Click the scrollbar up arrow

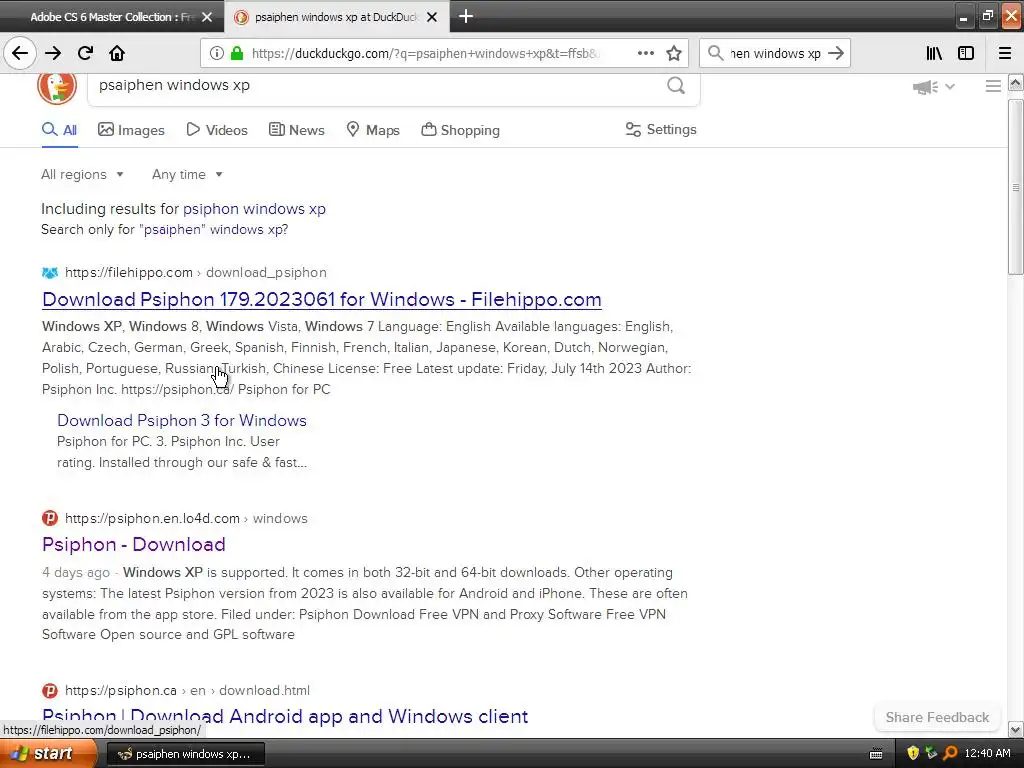click(x=1015, y=83)
